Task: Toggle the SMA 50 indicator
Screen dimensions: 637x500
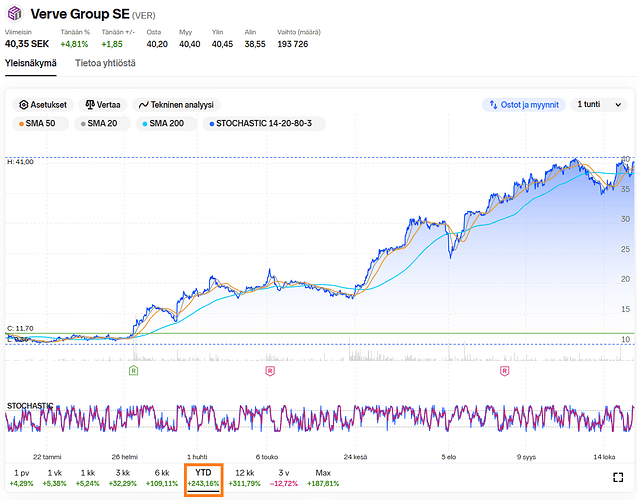Action: pos(41,123)
